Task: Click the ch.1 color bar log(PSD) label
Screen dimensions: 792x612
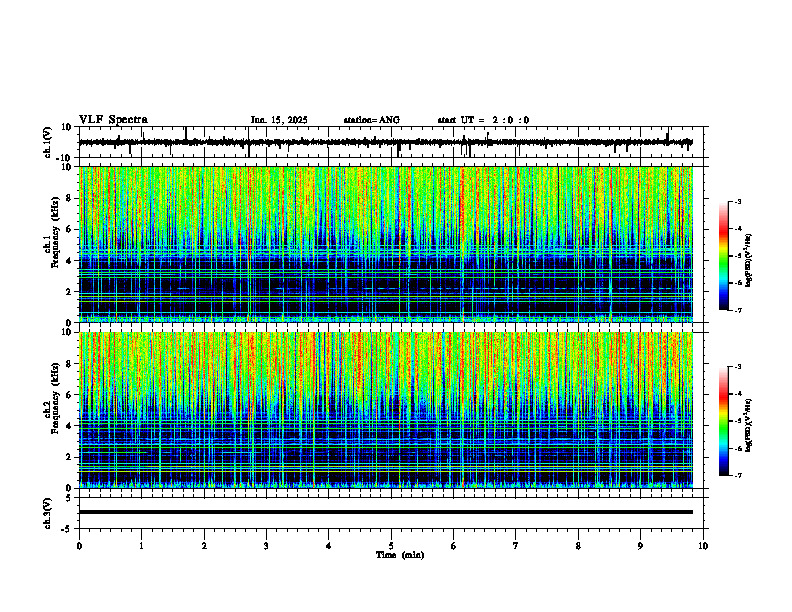Action: (x=748, y=261)
